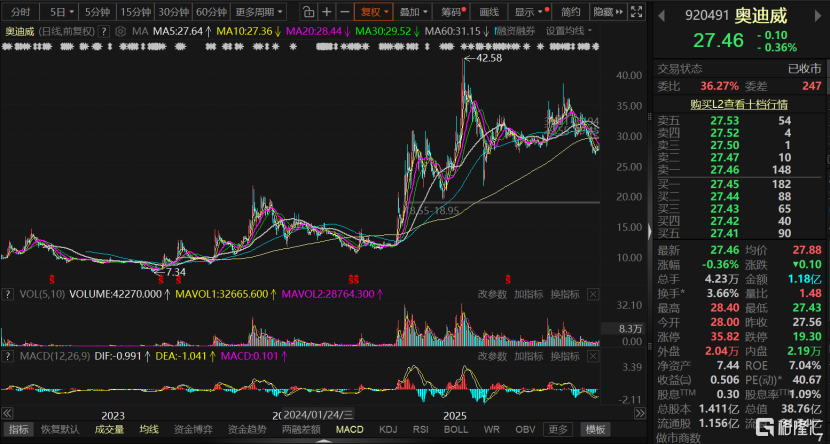Screen dimensions: 830x444
Task: Switch to 分时 view
Action: (21, 12)
